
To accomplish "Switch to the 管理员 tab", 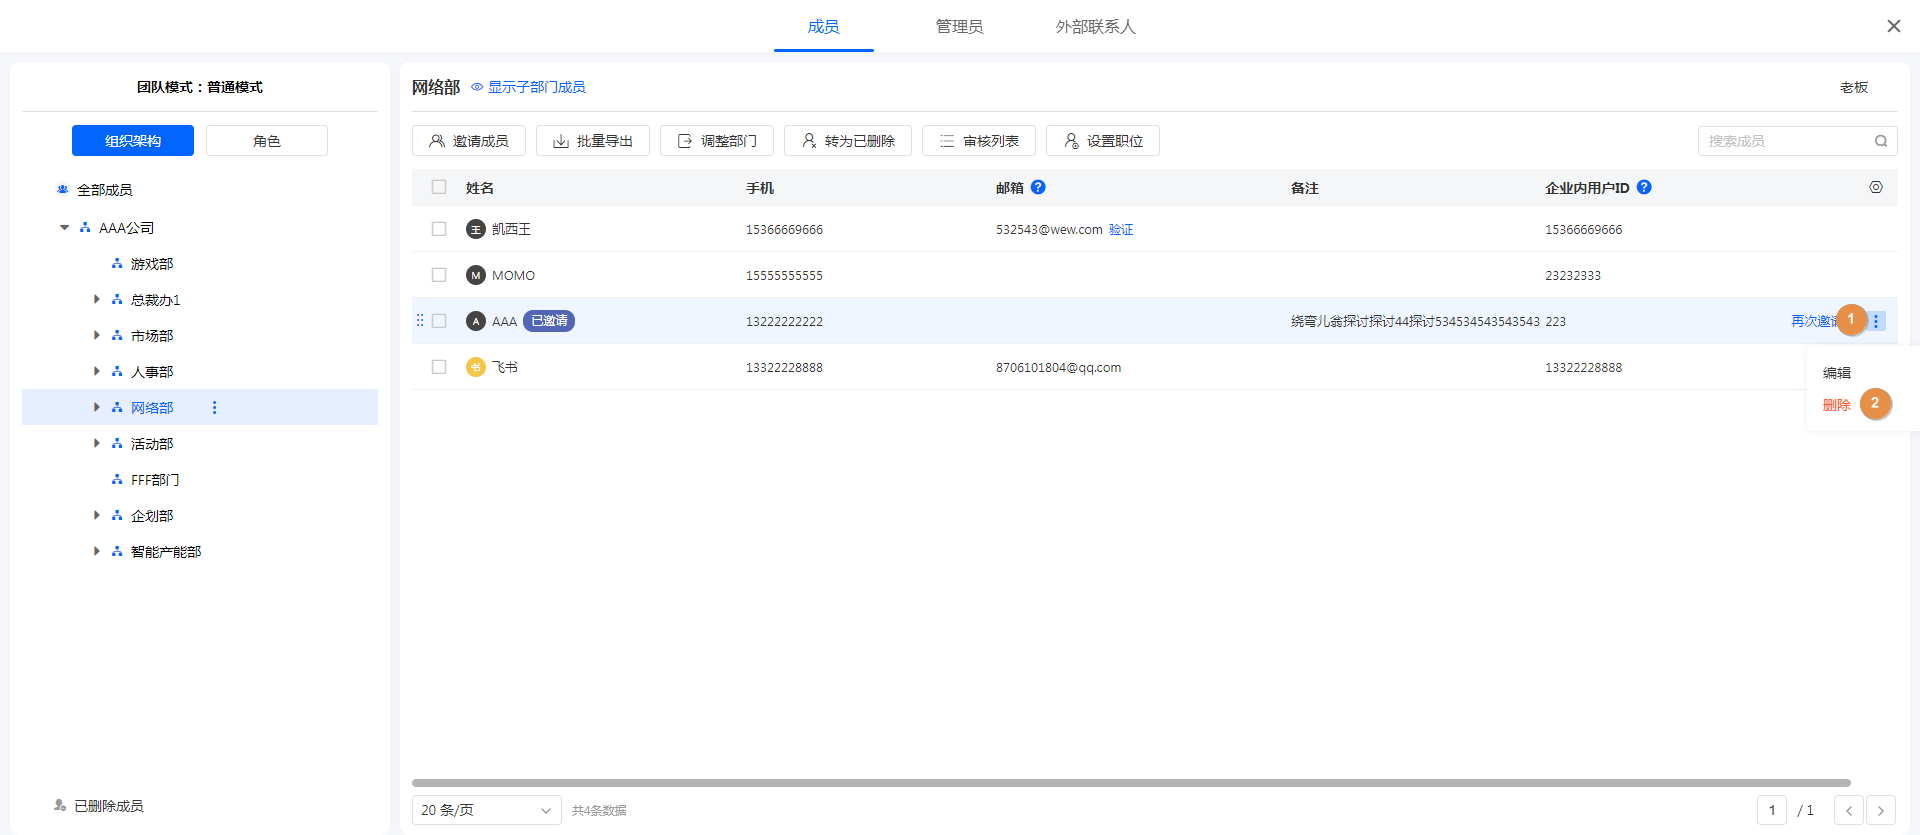I will coord(958,27).
